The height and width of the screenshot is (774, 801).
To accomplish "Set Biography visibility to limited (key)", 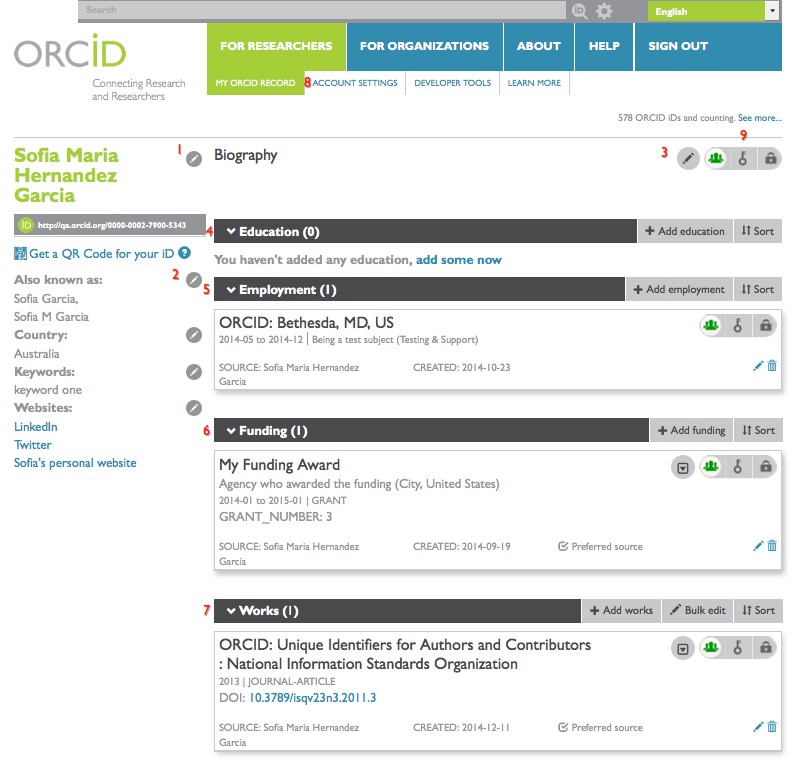I will (743, 158).
